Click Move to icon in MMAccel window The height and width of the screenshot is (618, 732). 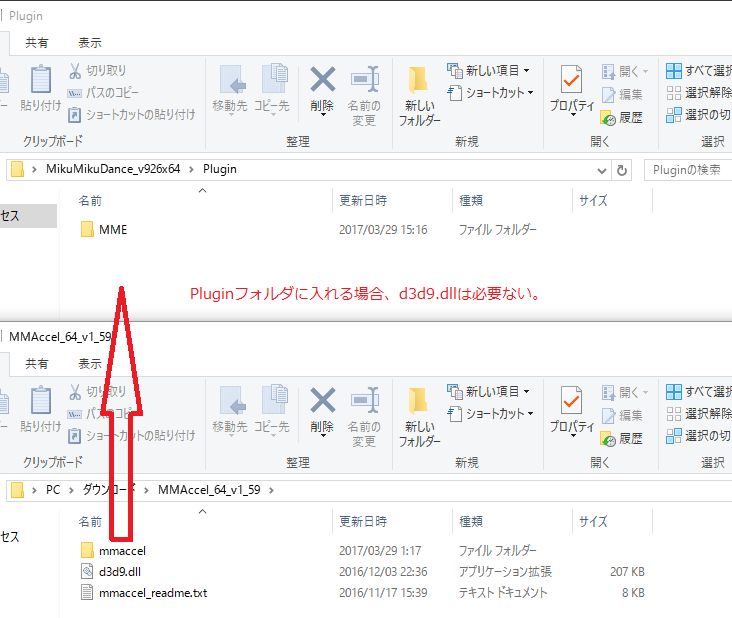point(232,400)
